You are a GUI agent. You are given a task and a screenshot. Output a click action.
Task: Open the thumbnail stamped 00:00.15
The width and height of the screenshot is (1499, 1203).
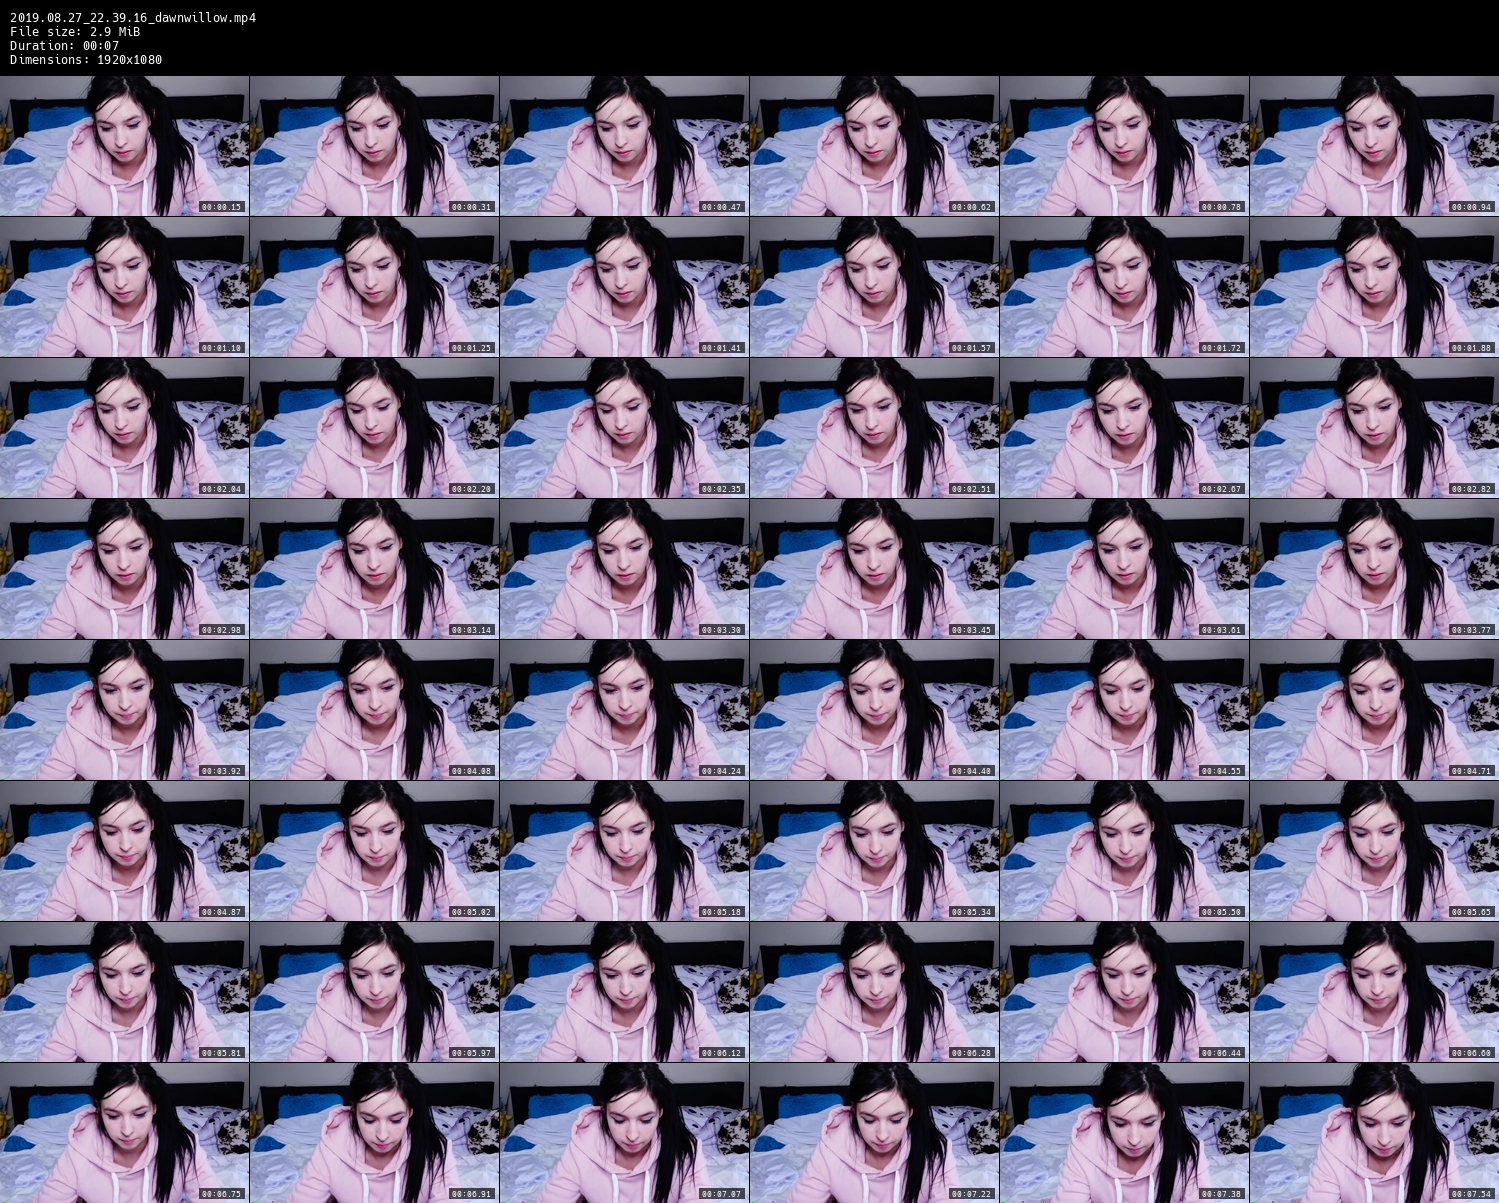[x=124, y=146]
